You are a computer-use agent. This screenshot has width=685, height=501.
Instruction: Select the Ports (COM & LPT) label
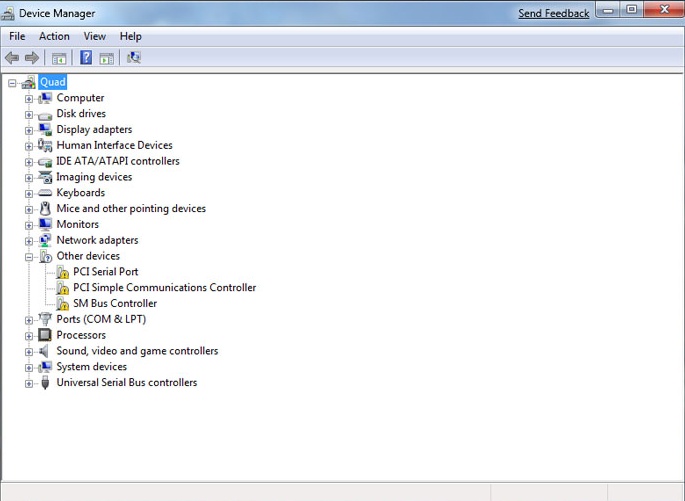point(101,319)
